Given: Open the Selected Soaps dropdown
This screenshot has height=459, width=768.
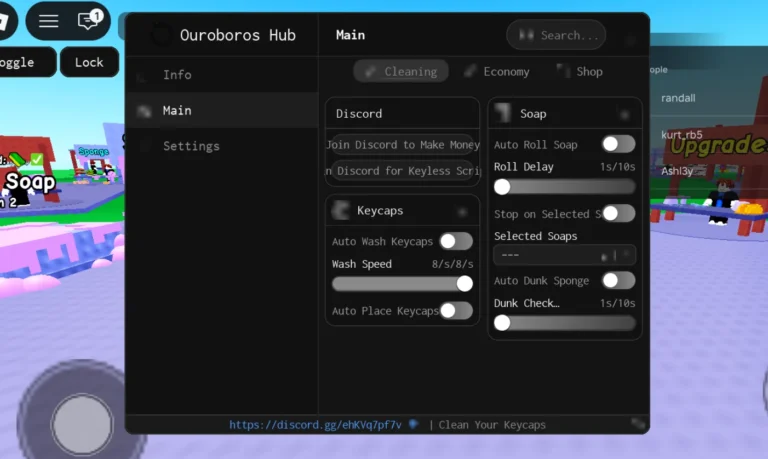Looking at the screenshot, I should tap(565, 255).
